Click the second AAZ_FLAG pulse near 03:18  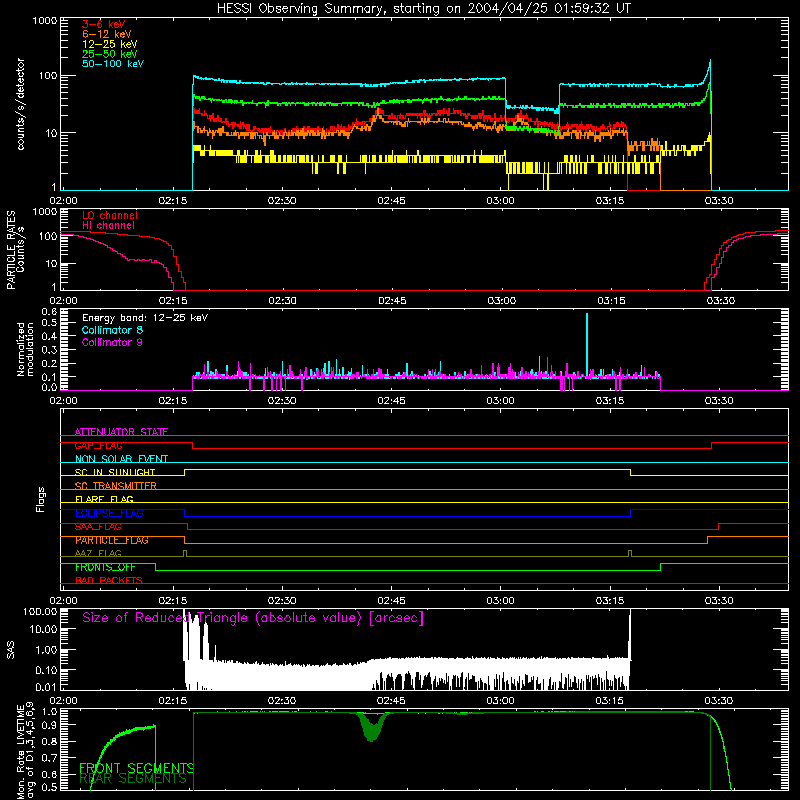[630, 553]
